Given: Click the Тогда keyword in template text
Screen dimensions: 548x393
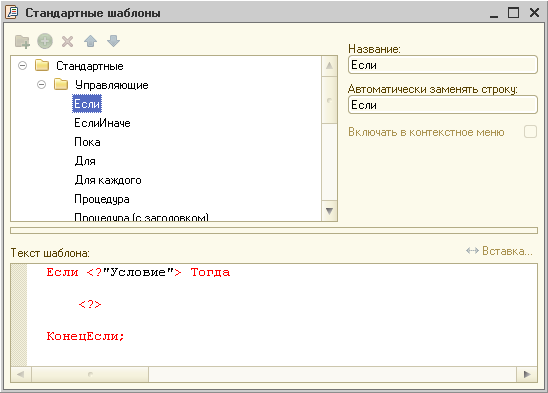Looking at the screenshot, I should [210, 272].
